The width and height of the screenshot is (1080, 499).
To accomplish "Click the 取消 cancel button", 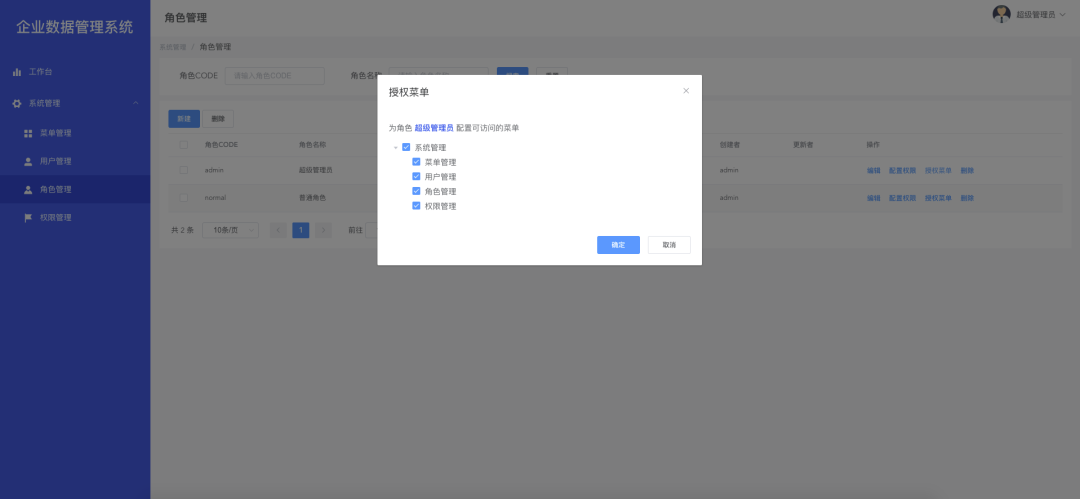I will click(x=669, y=245).
